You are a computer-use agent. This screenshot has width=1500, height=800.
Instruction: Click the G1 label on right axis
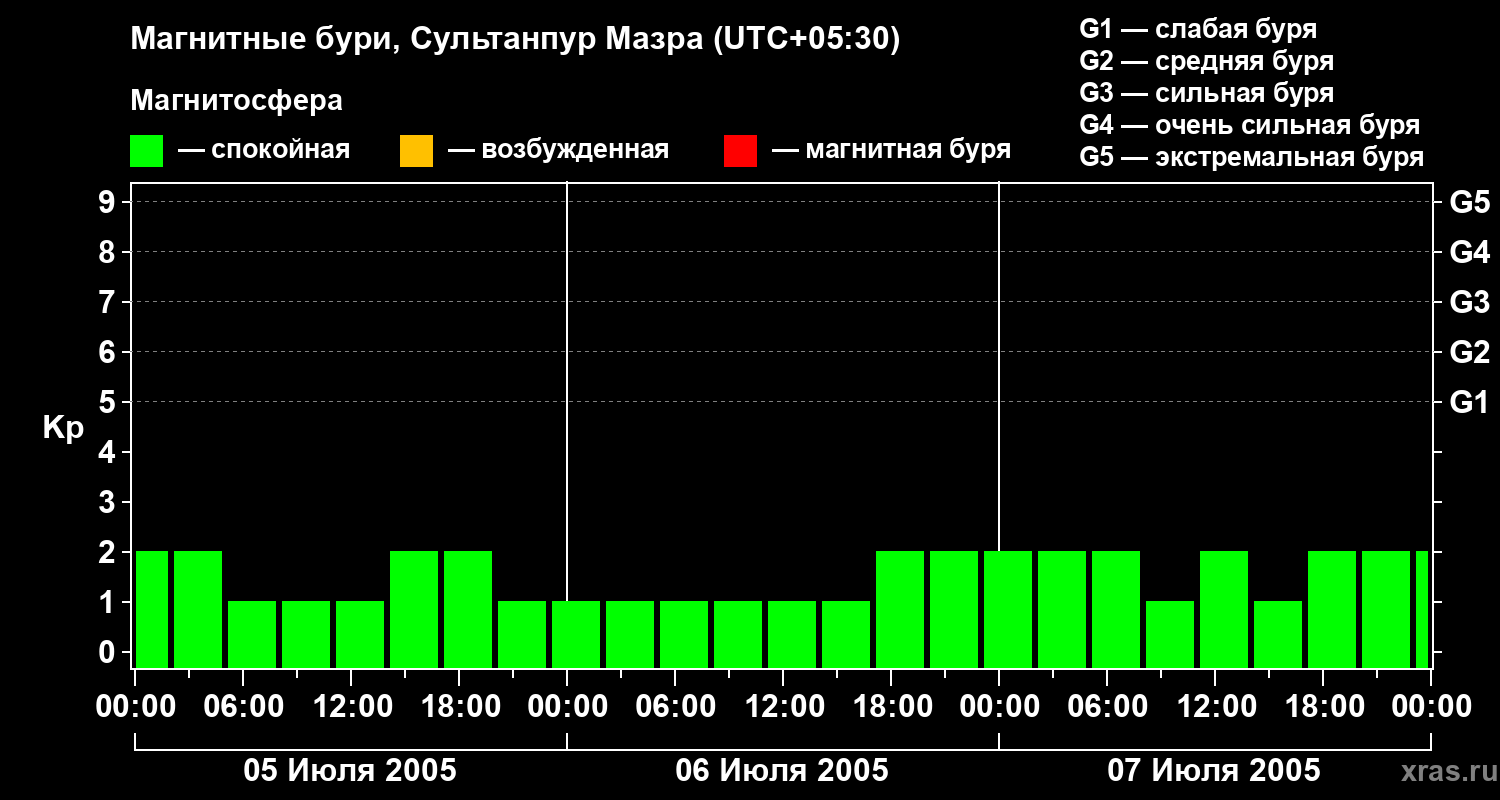(x=1470, y=402)
